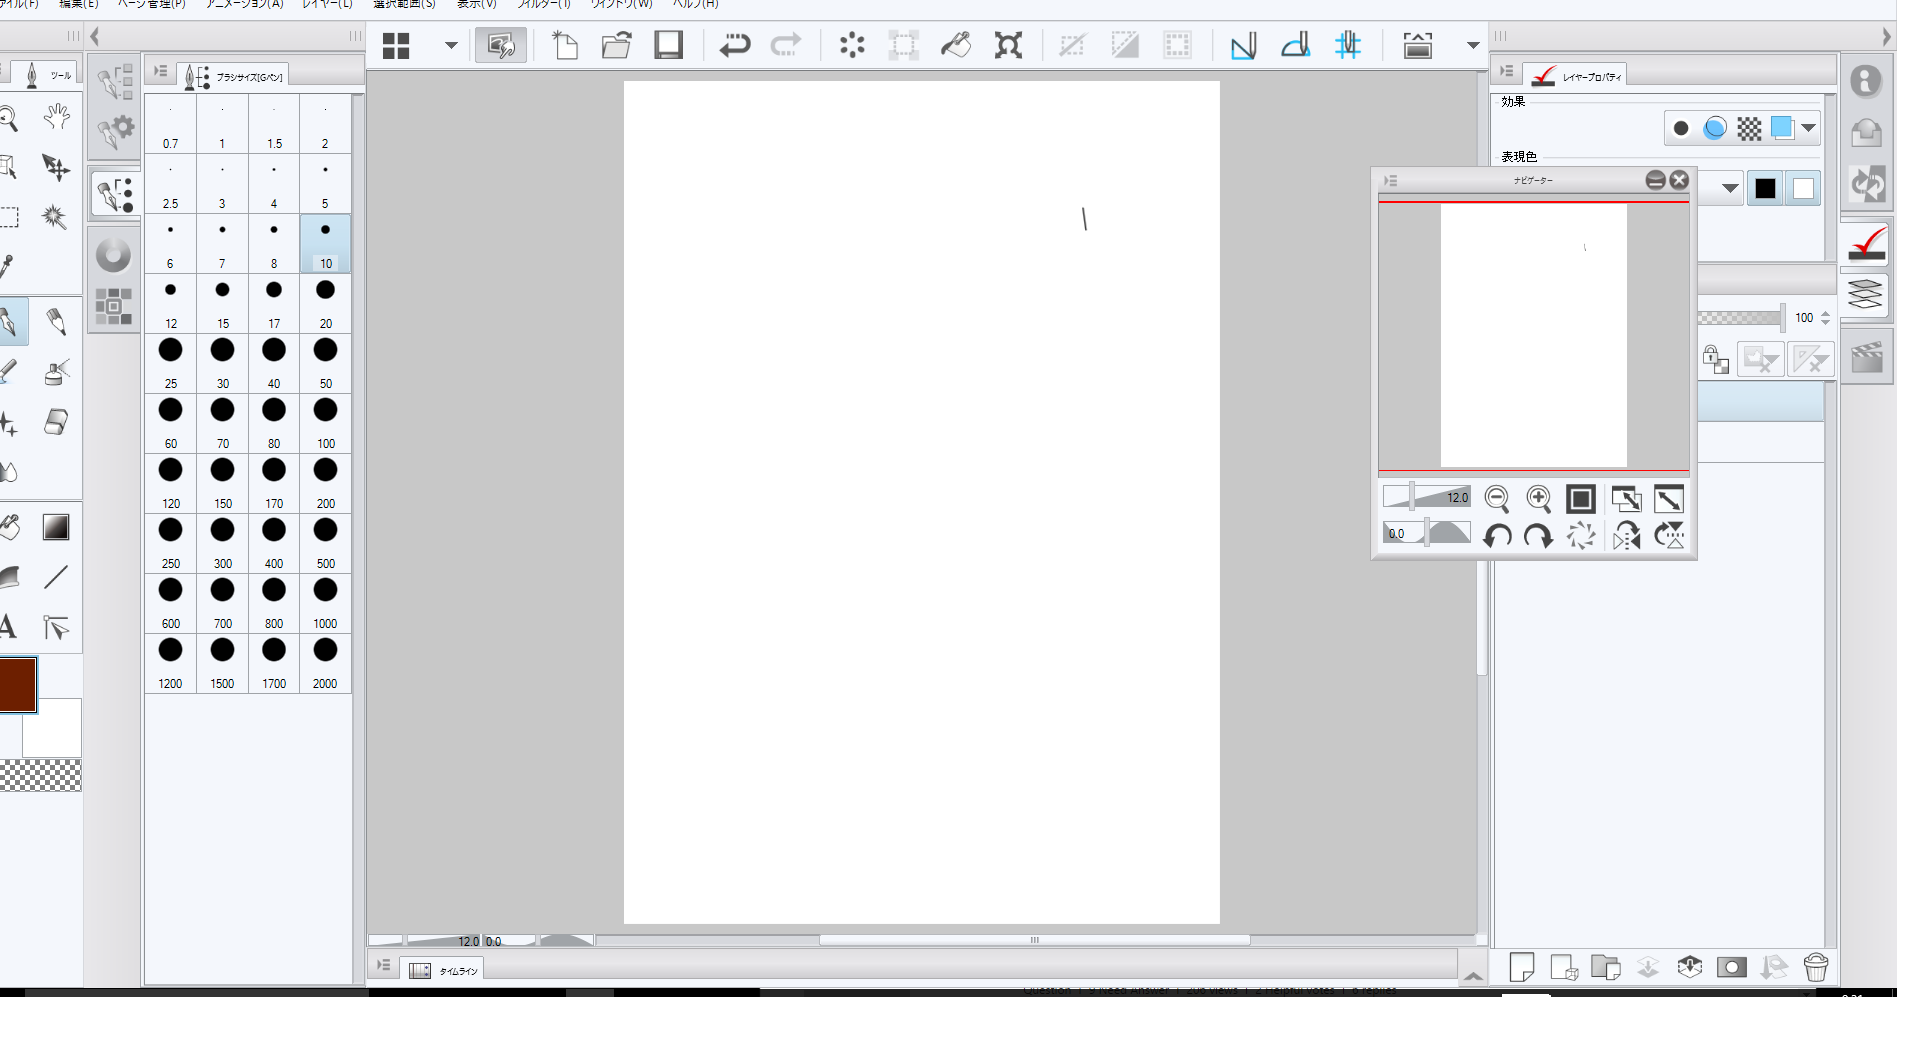Expand the effect options dropdown arrow
This screenshot has width=1920, height=1048.
click(x=1808, y=128)
